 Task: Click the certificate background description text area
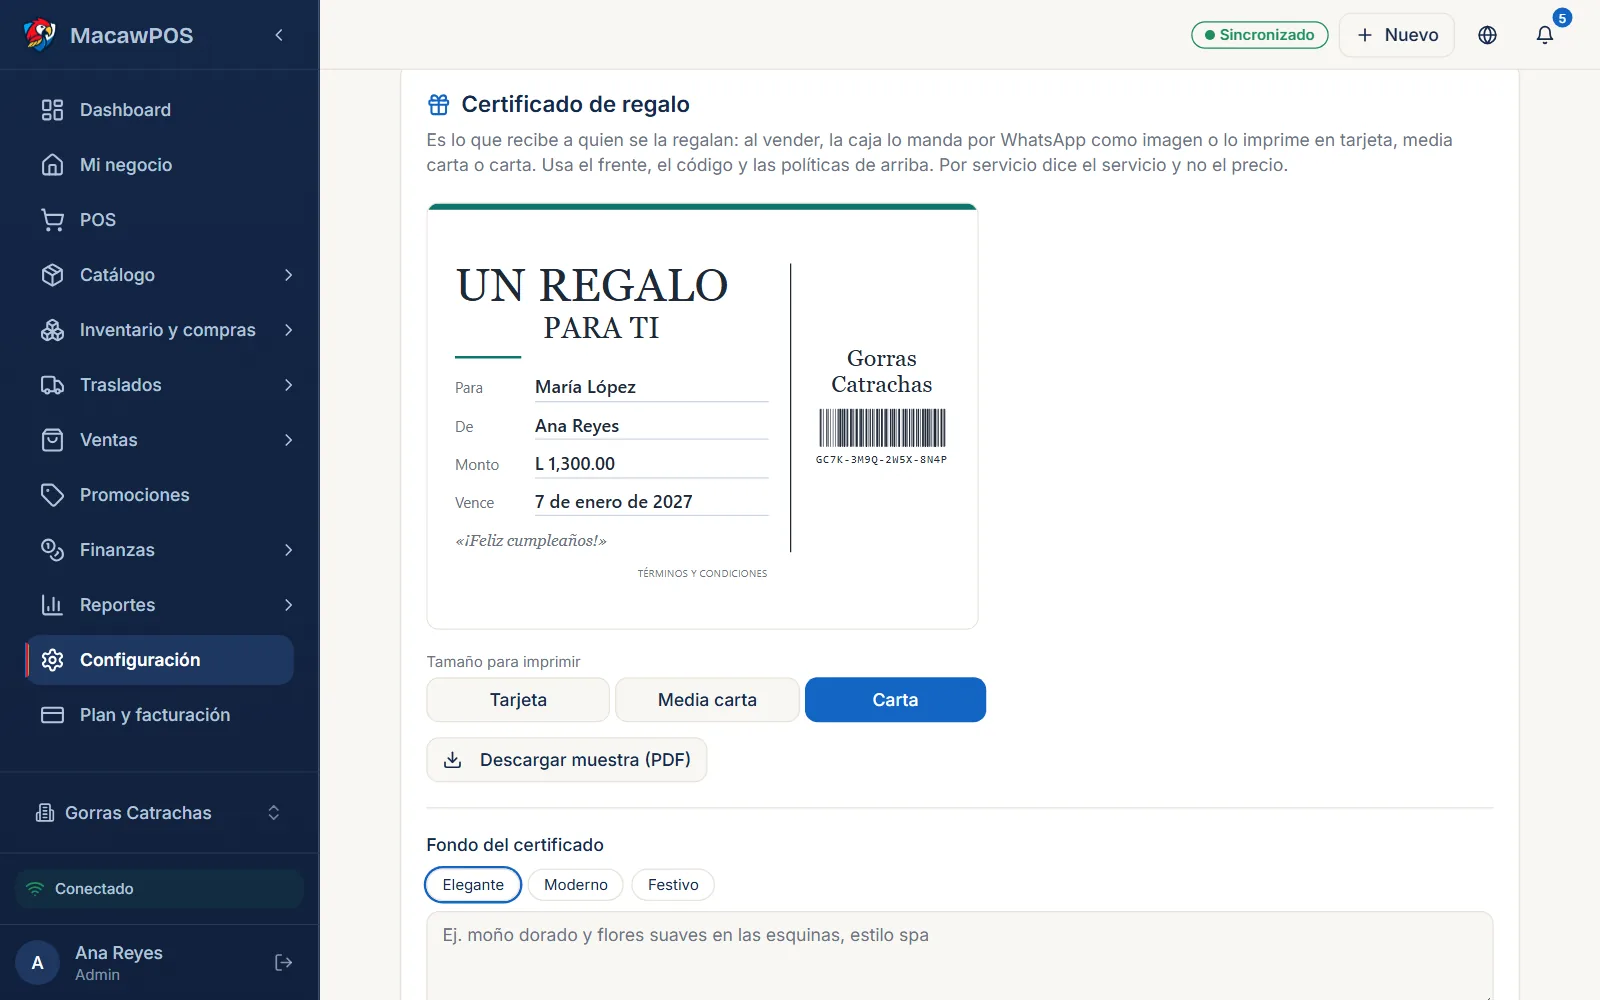click(x=960, y=956)
